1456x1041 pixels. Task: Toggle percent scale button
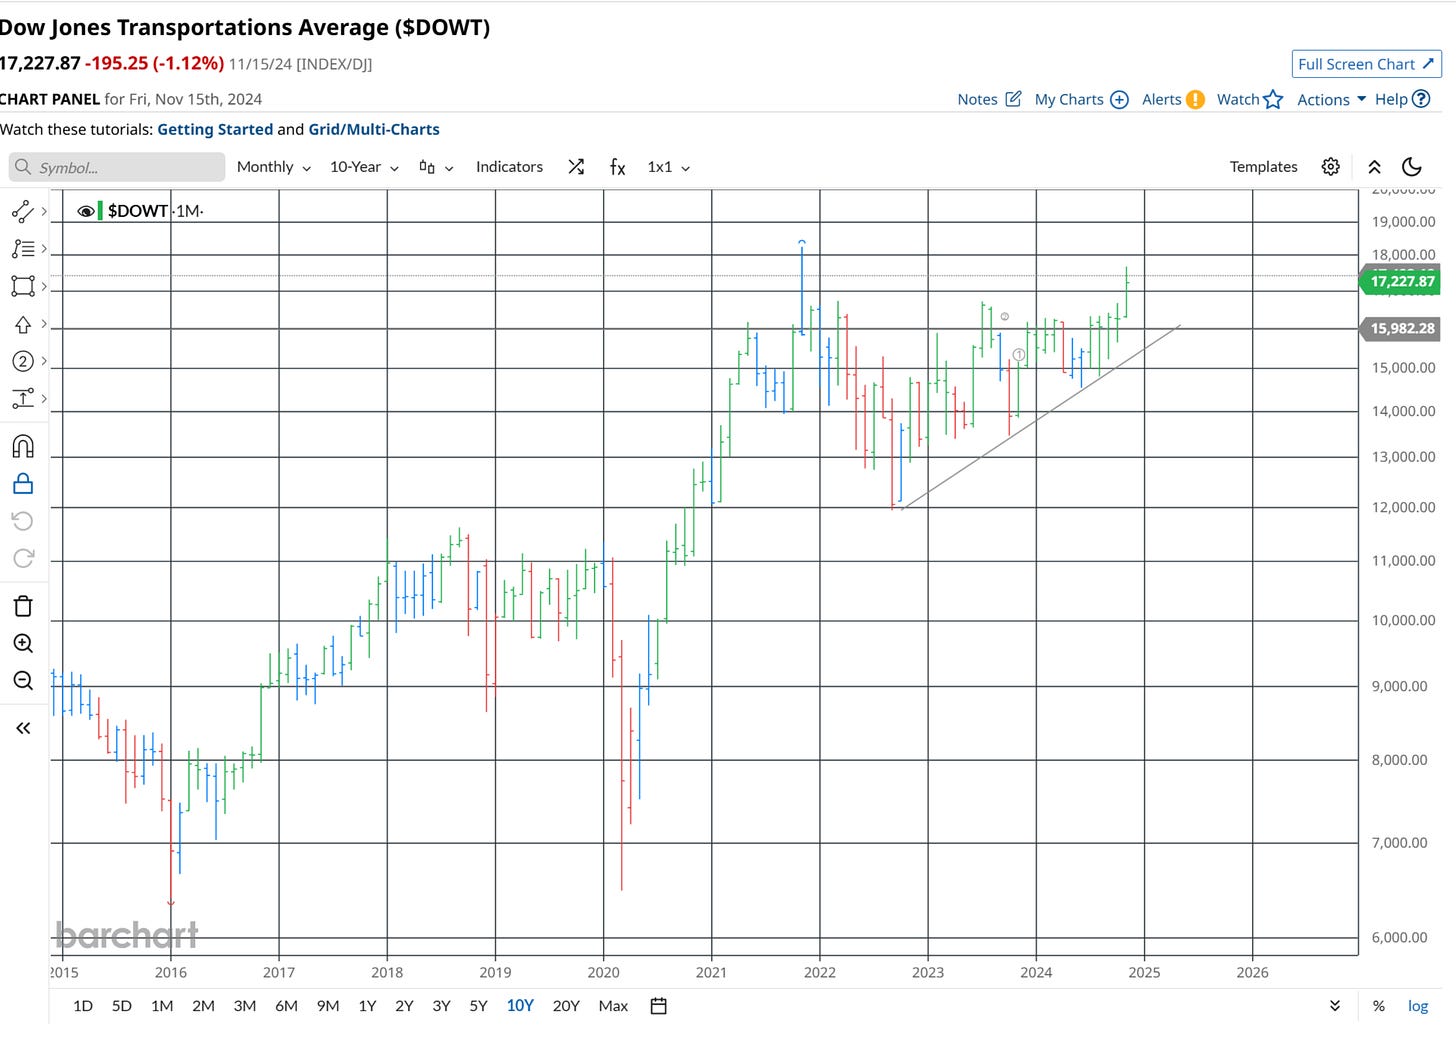point(1379,1006)
